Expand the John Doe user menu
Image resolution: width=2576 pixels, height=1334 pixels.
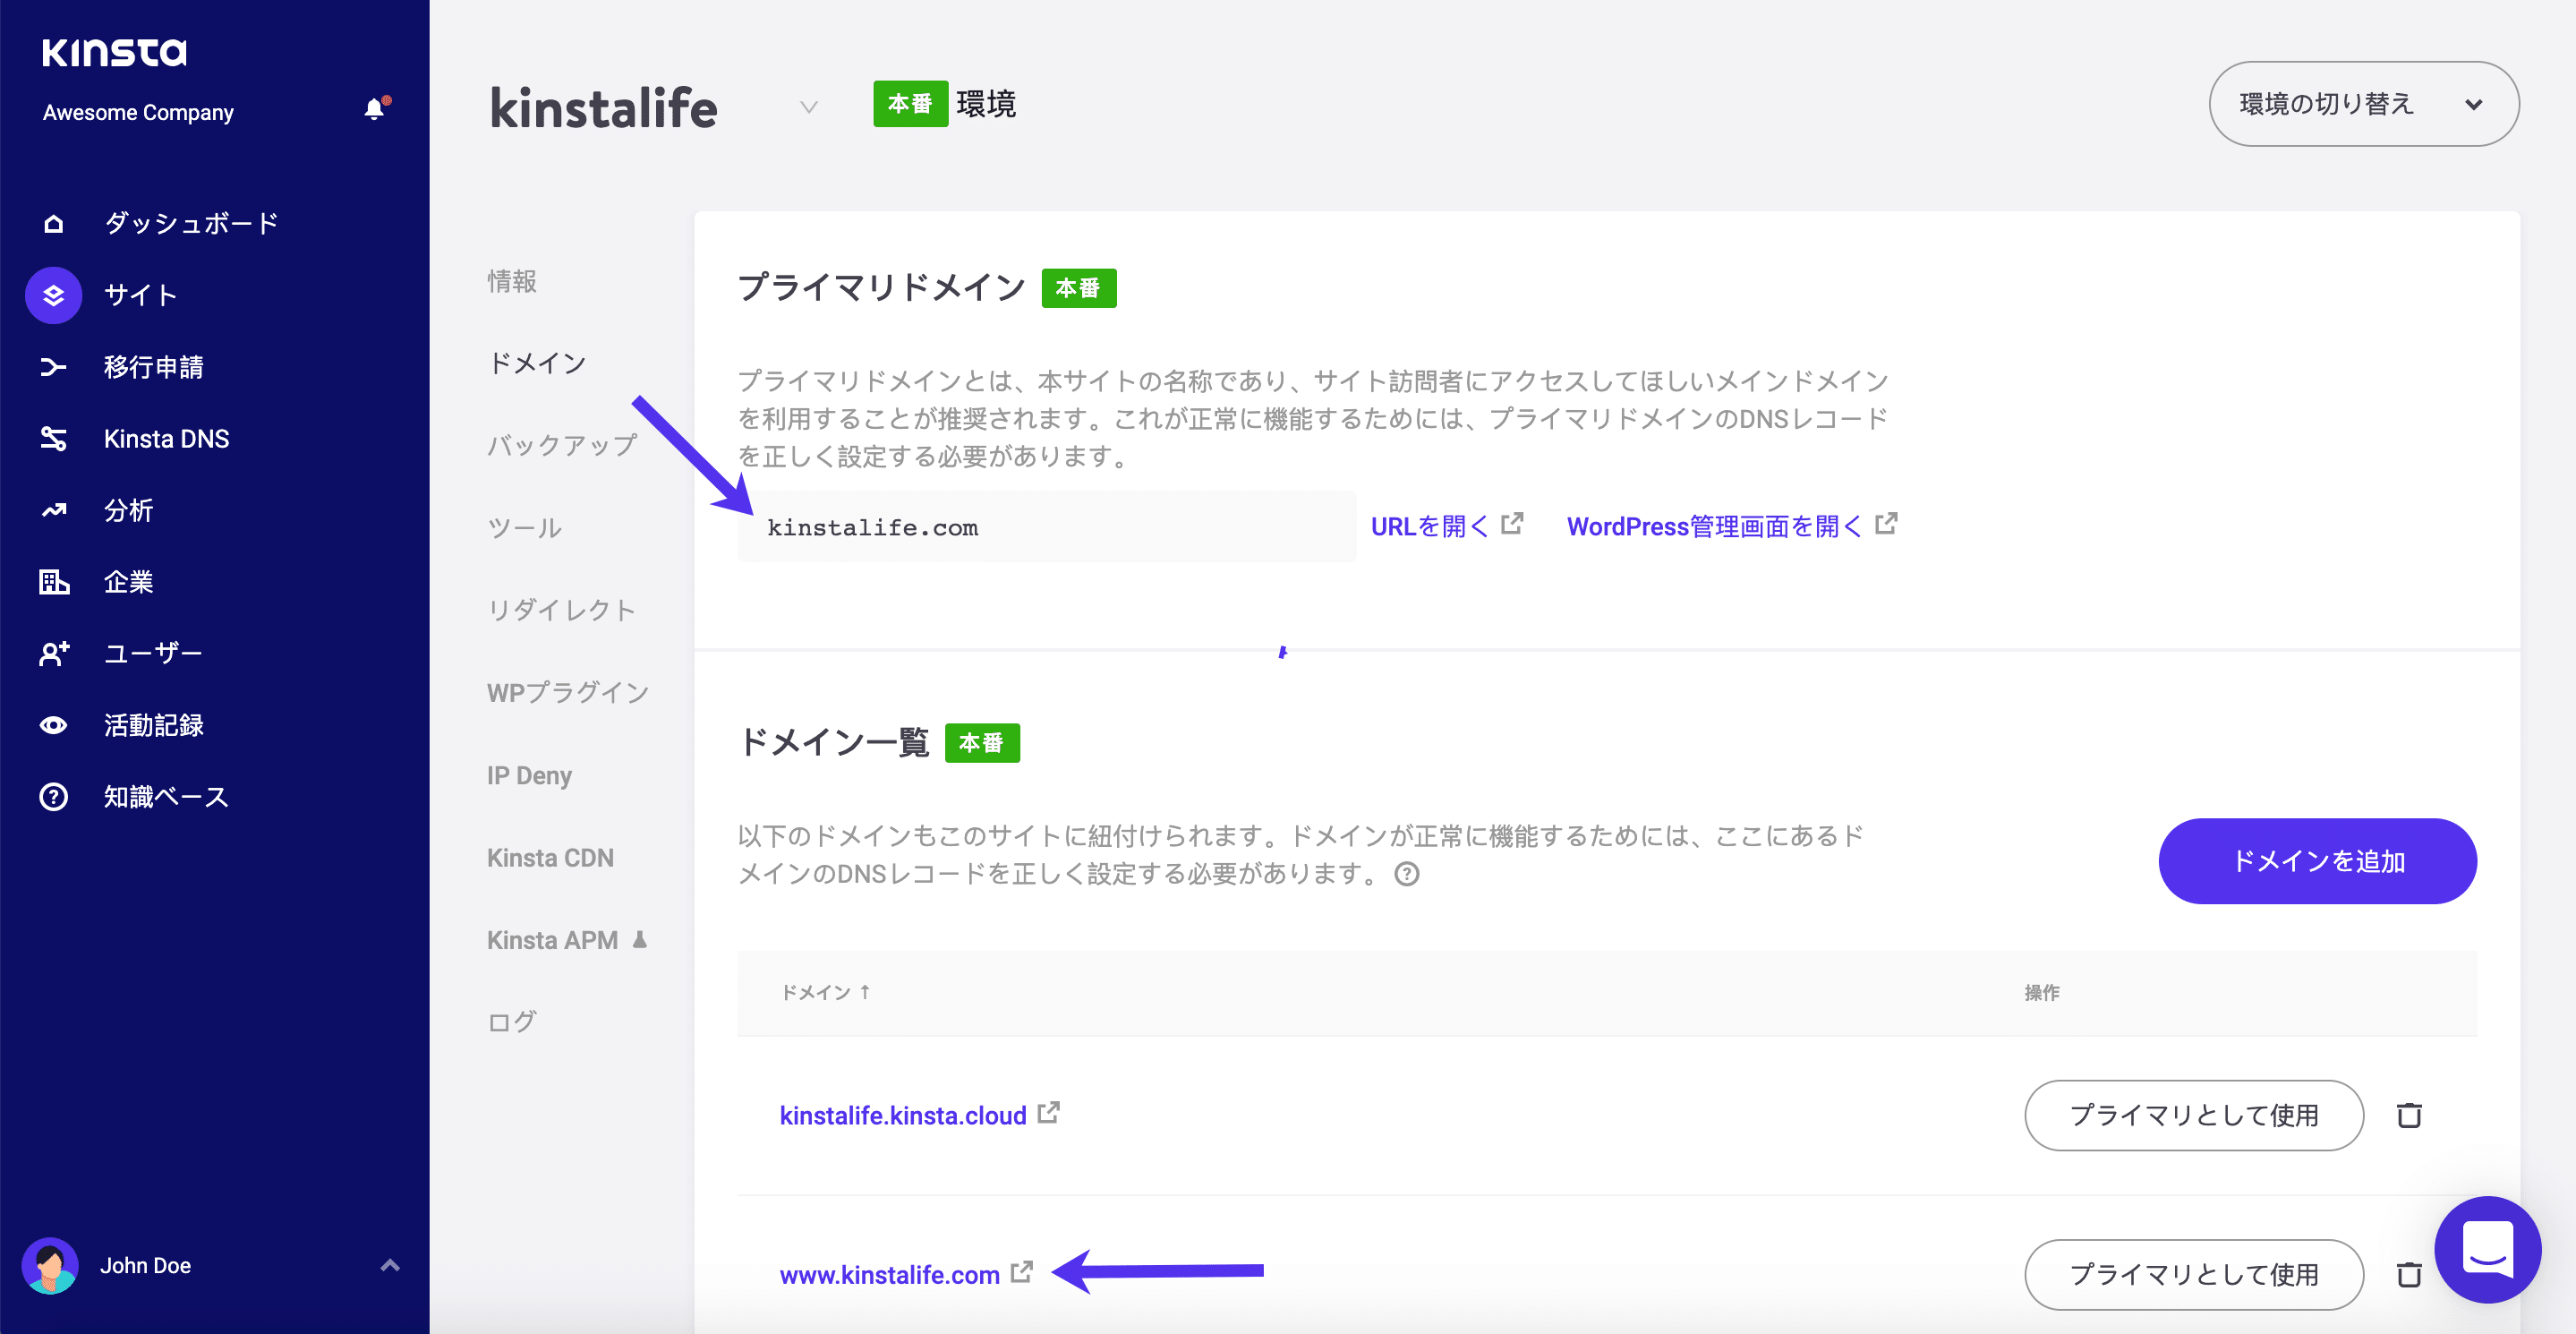click(390, 1265)
